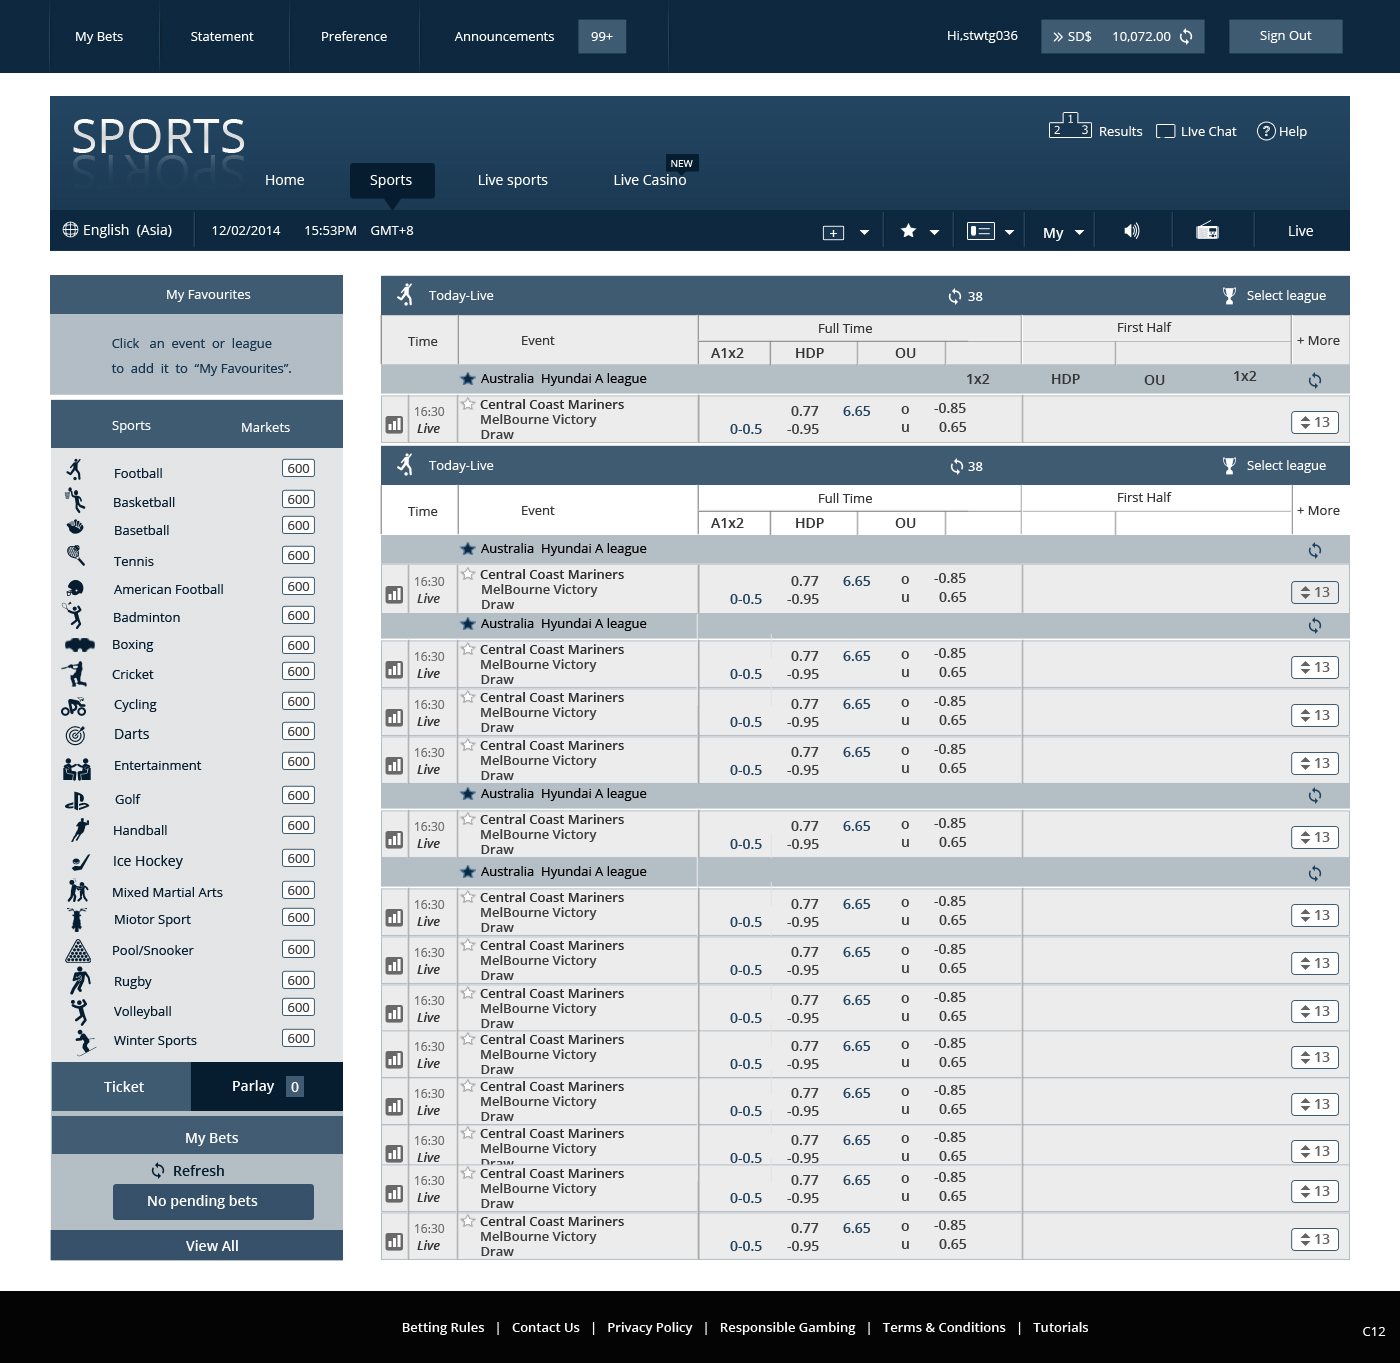Click Refresh in My Bets panel
The width and height of the screenshot is (1400, 1363).
click(x=188, y=1171)
